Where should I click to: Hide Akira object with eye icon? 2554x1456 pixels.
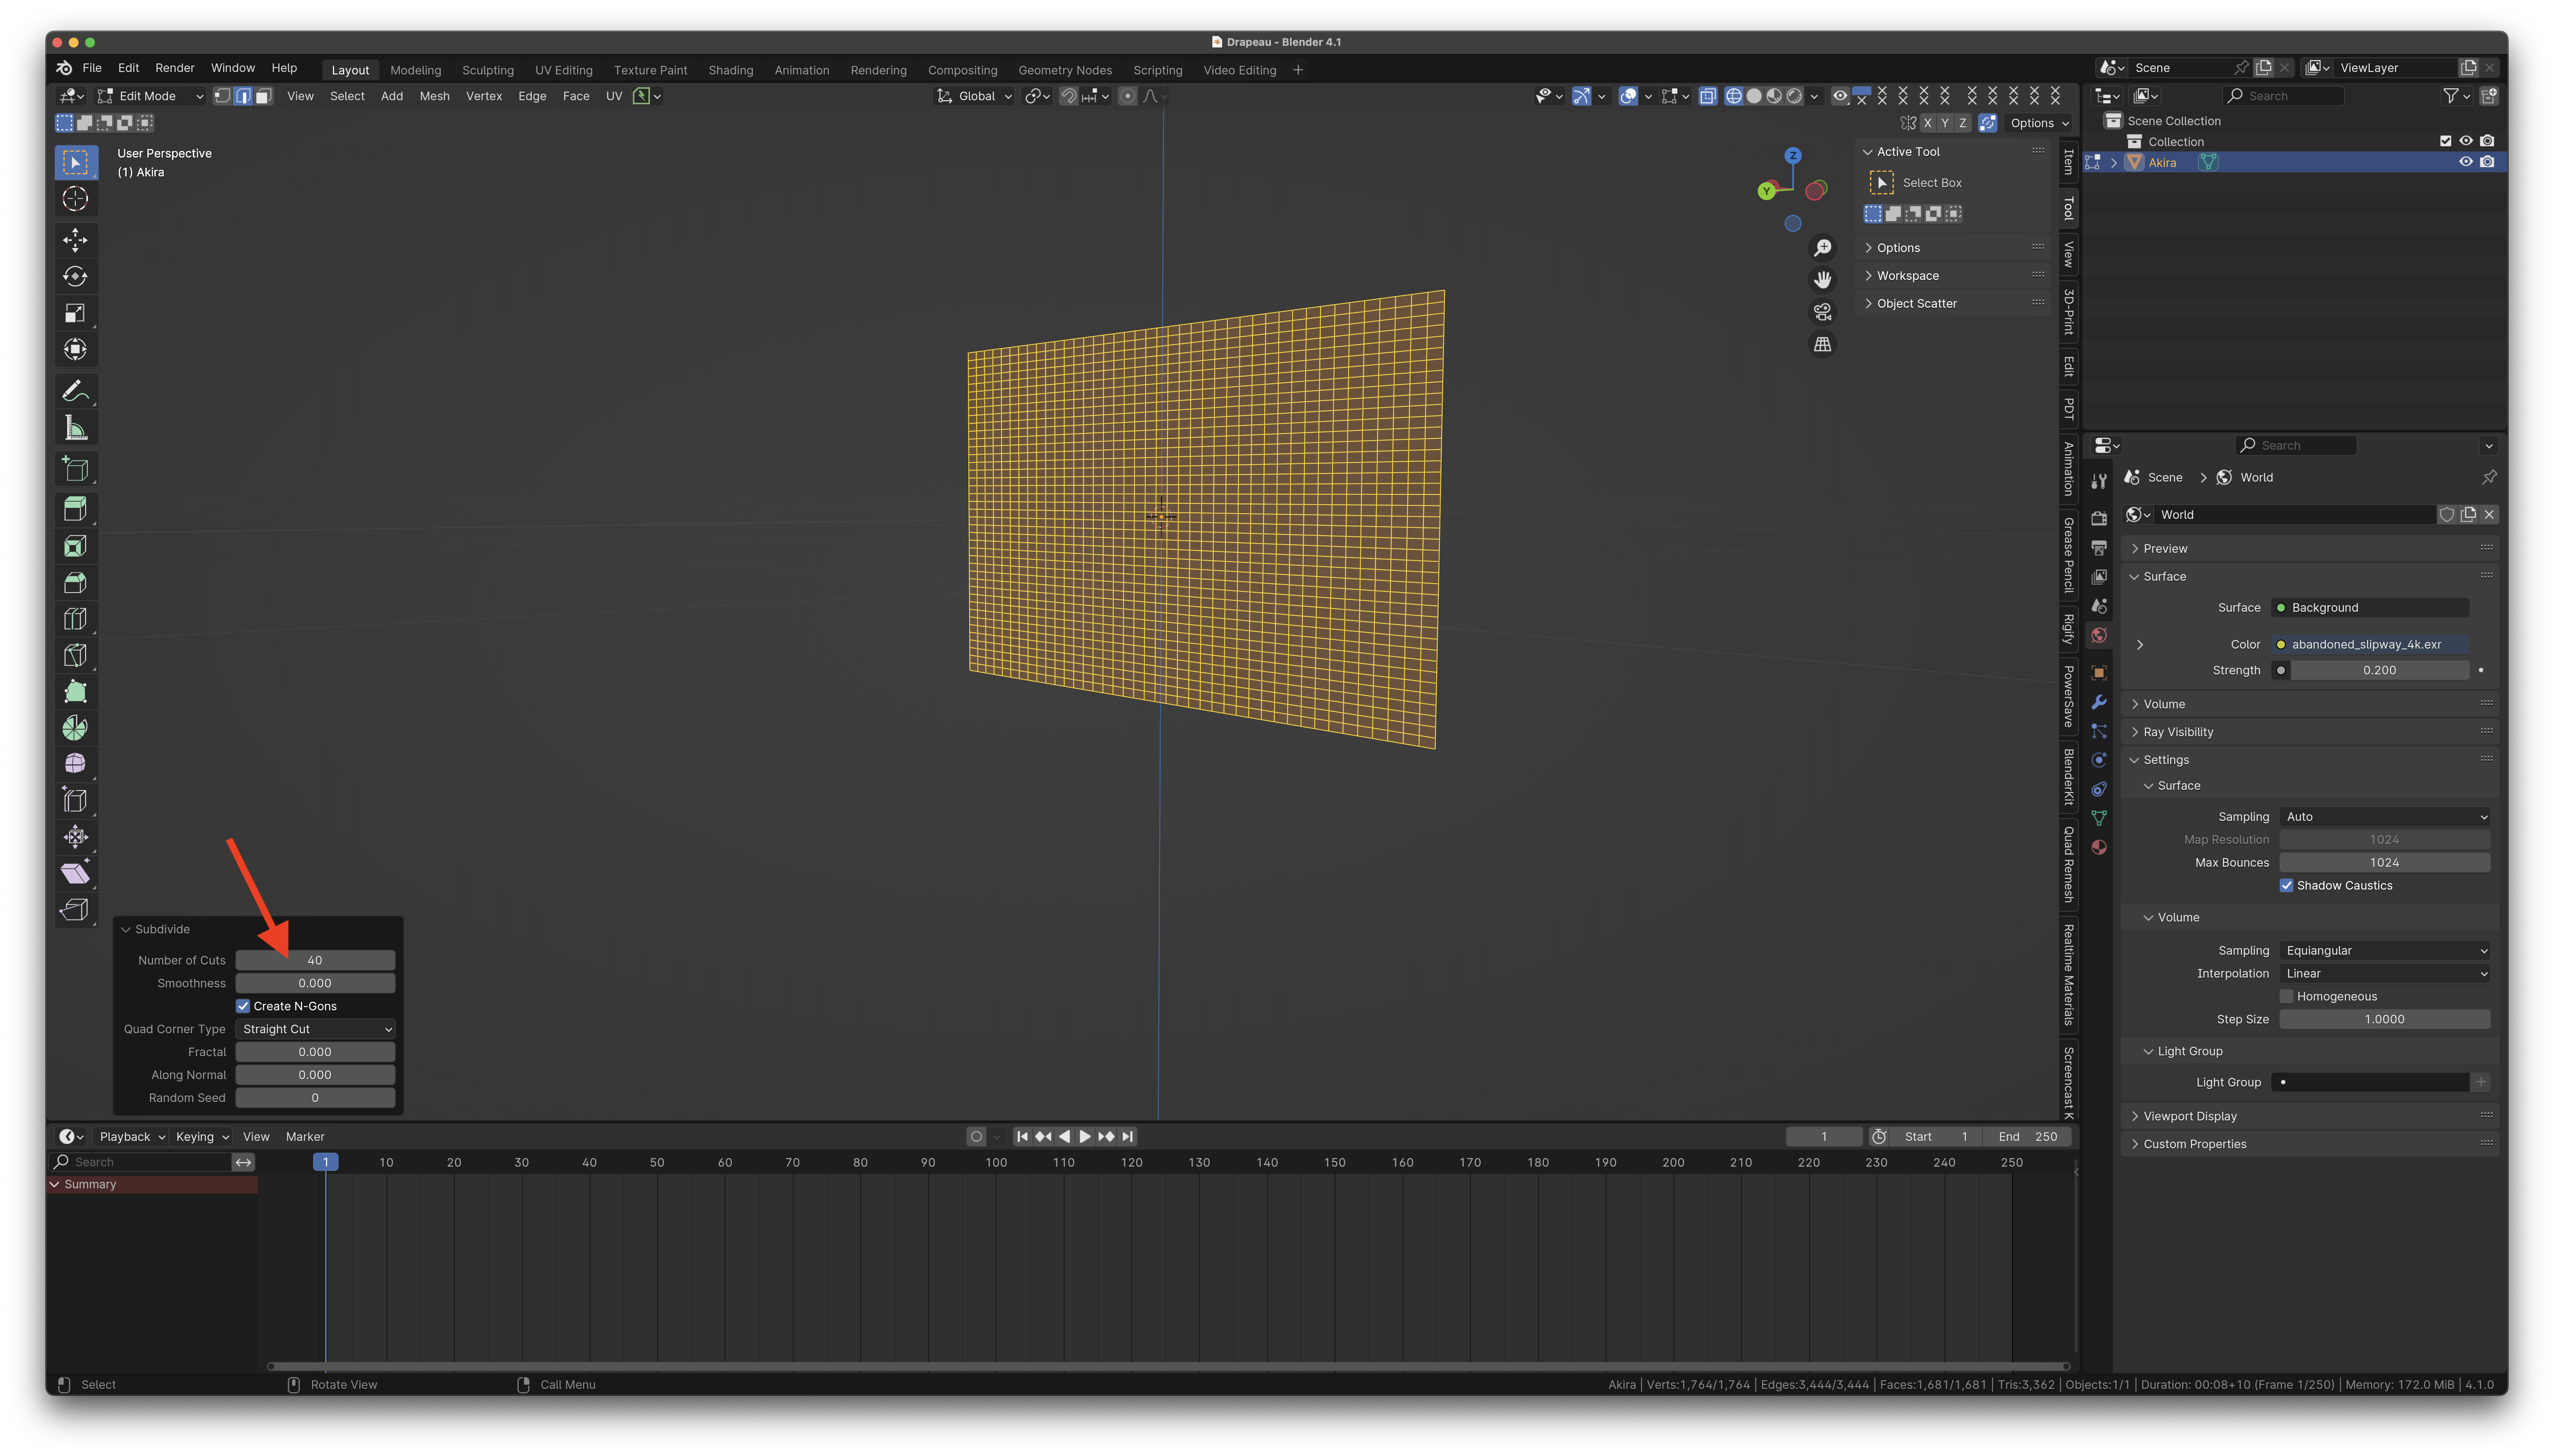2466,162
